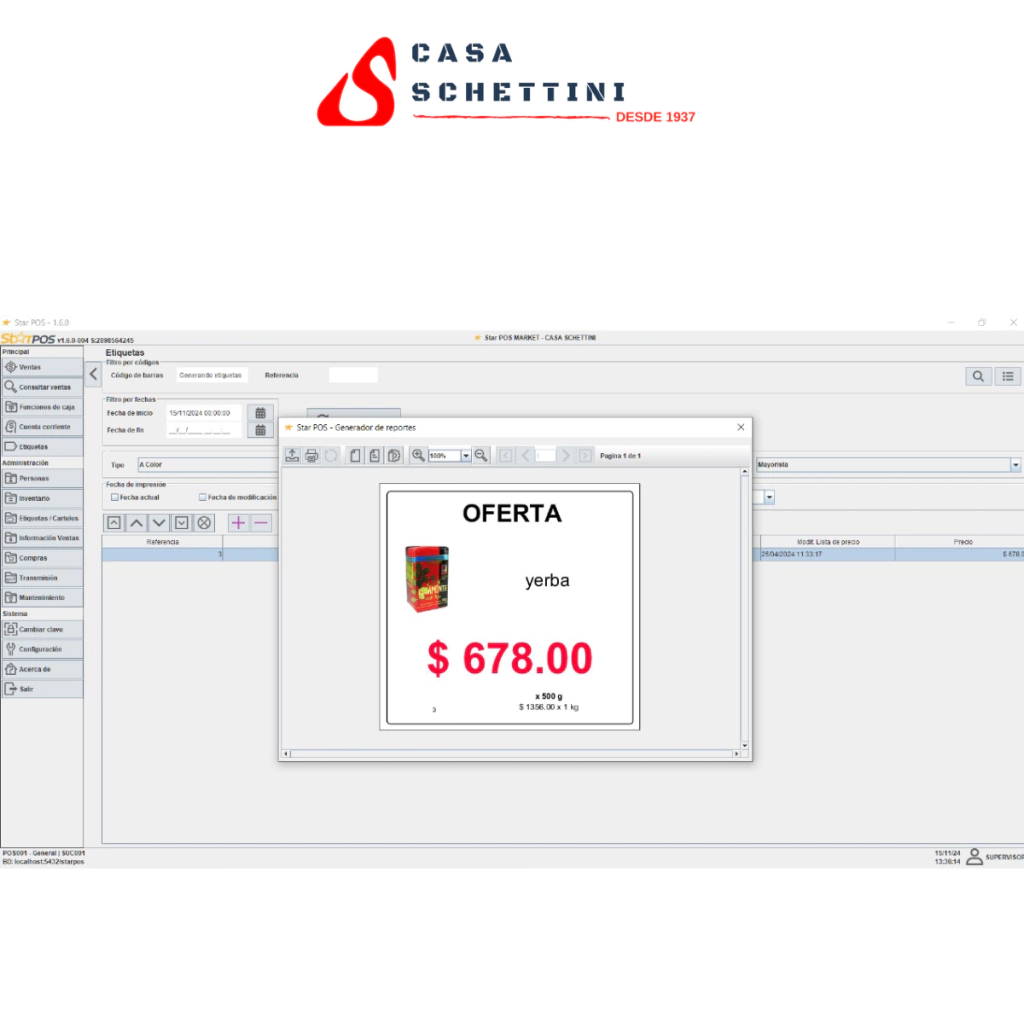
Task: Enable the Fecha de modificación checkbox
Action: click(202, 498)
